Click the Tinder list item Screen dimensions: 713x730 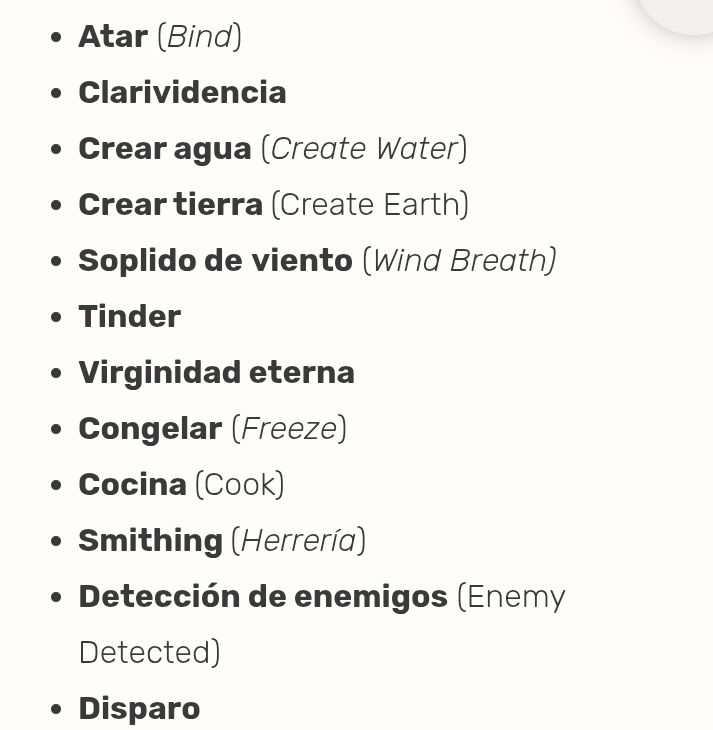click(x=130, y=317)
